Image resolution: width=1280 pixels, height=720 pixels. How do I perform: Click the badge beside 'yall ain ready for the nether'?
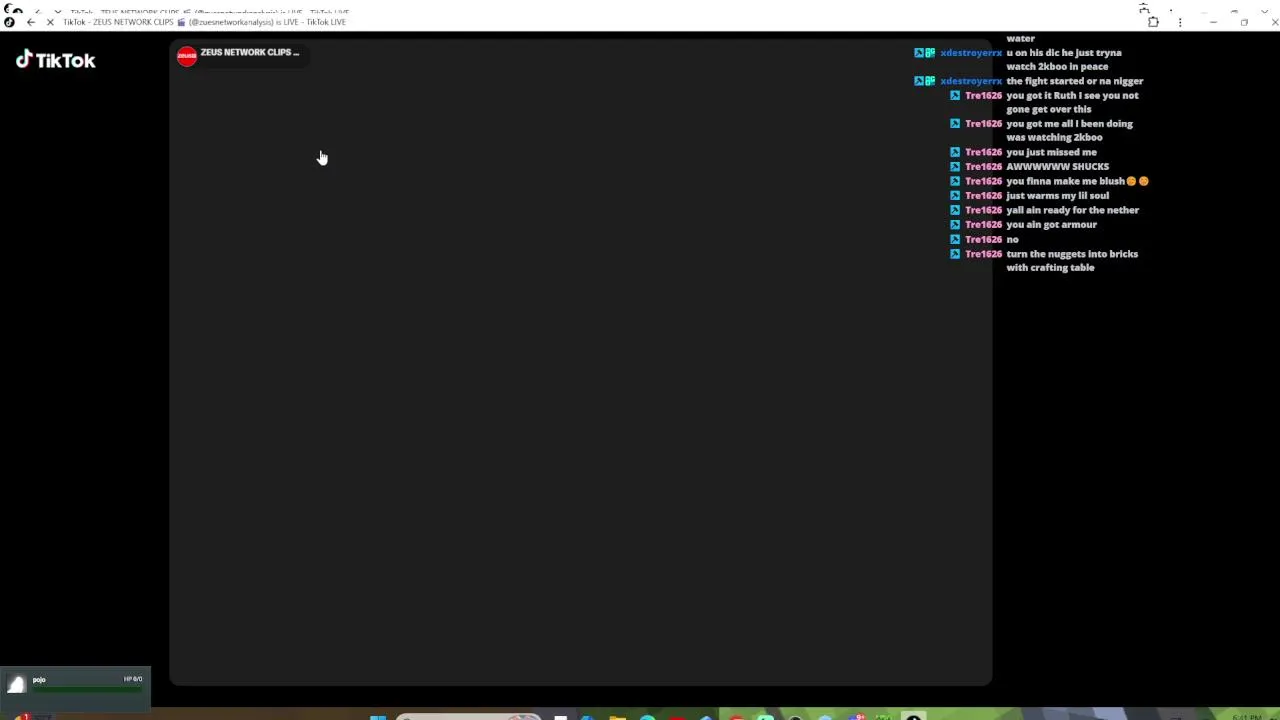click(955, 210)
